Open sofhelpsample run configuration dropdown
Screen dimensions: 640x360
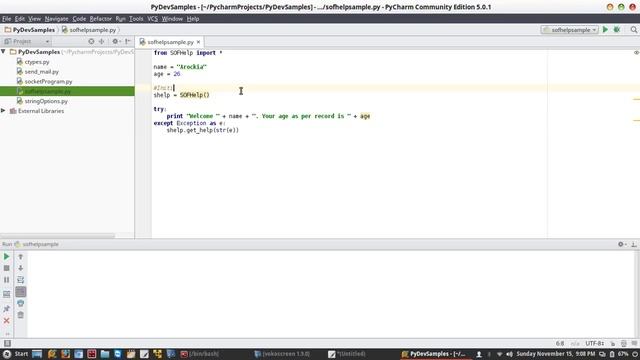570,30
